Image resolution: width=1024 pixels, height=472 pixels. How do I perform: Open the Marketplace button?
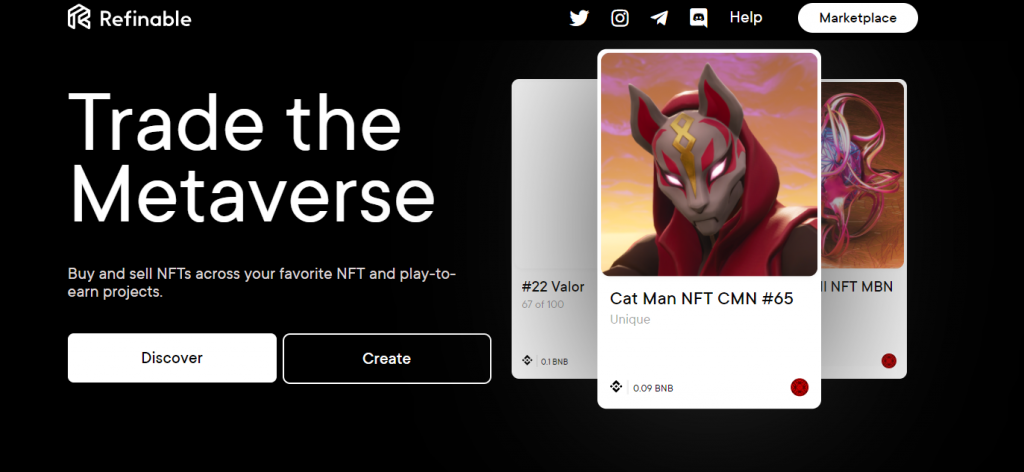point(857,18)
